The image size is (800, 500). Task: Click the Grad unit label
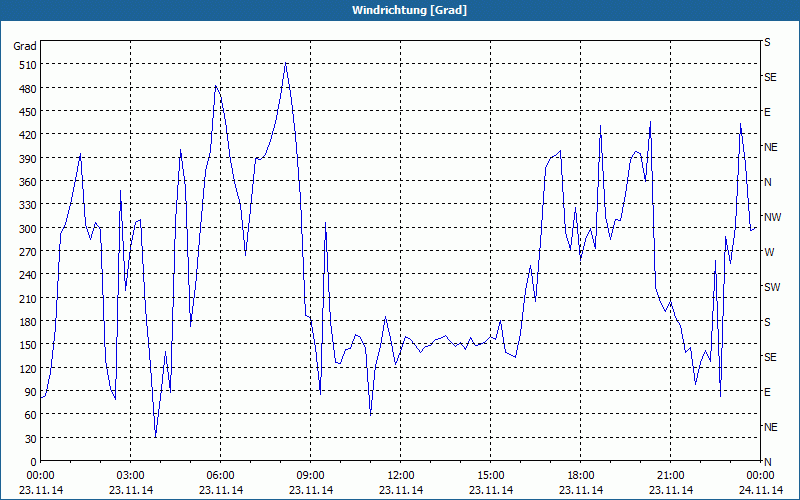[25, 46]
